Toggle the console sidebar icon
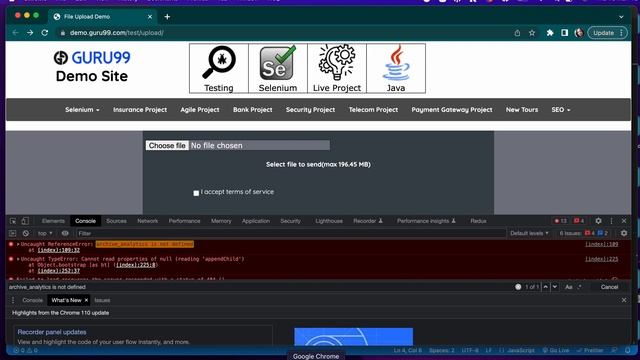Viewport: 640px width, 360px height. point(13,233)
